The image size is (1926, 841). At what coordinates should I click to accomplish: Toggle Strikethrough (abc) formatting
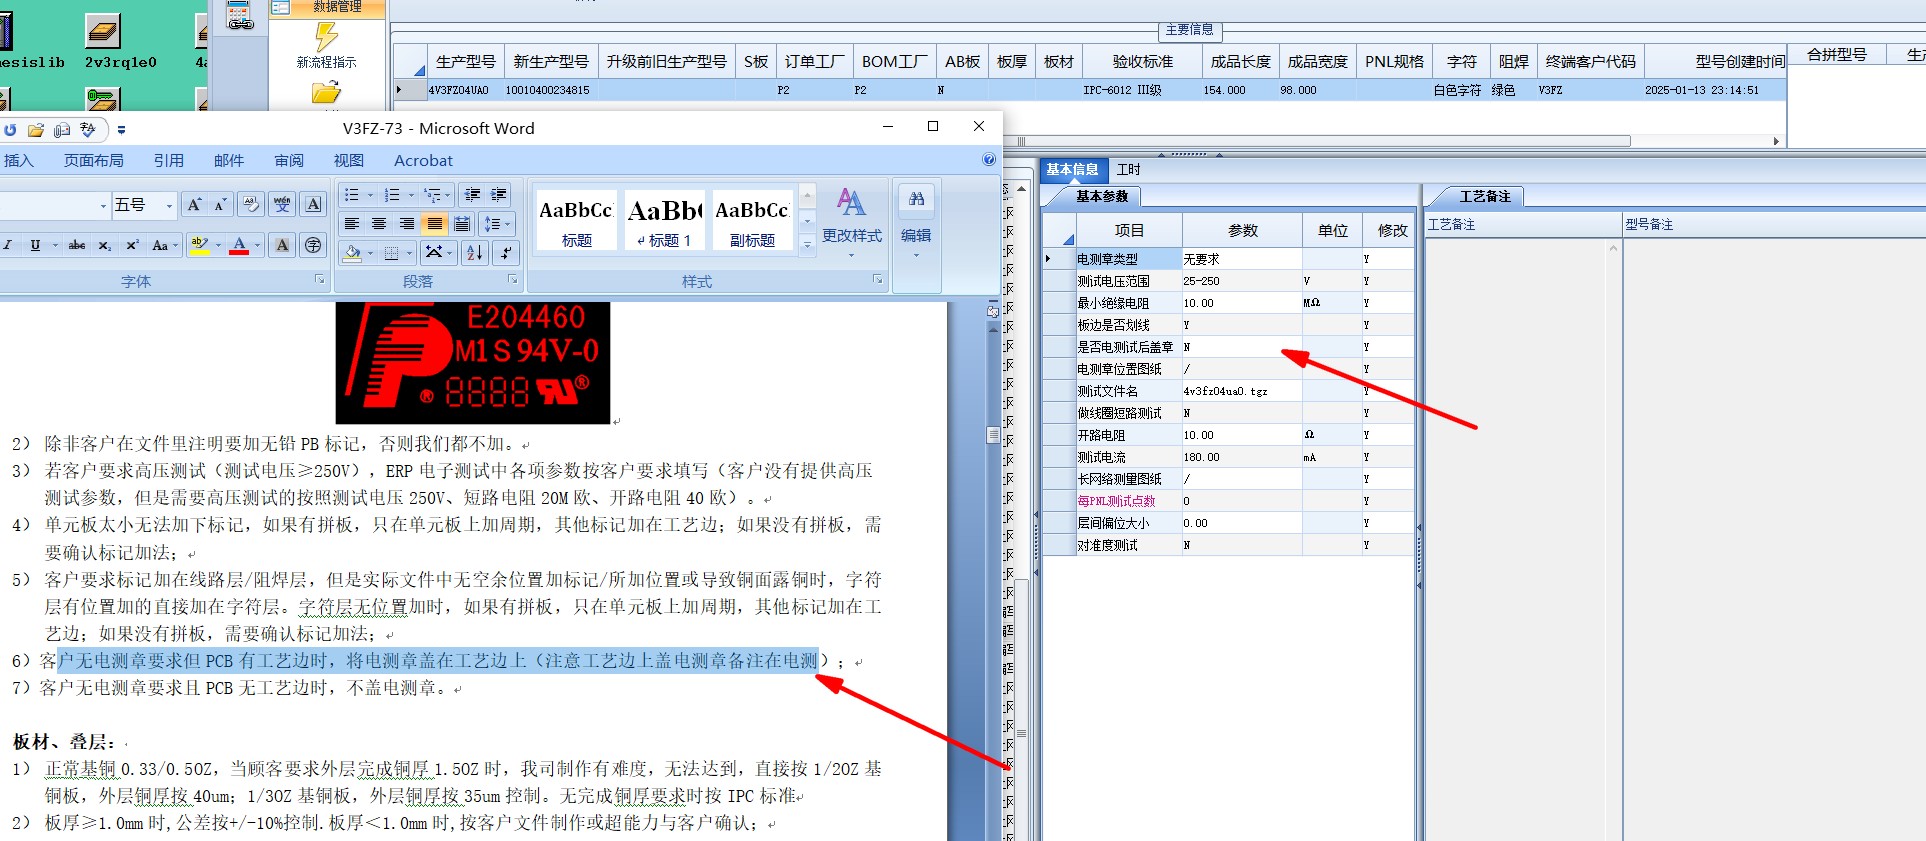(77, 245)
